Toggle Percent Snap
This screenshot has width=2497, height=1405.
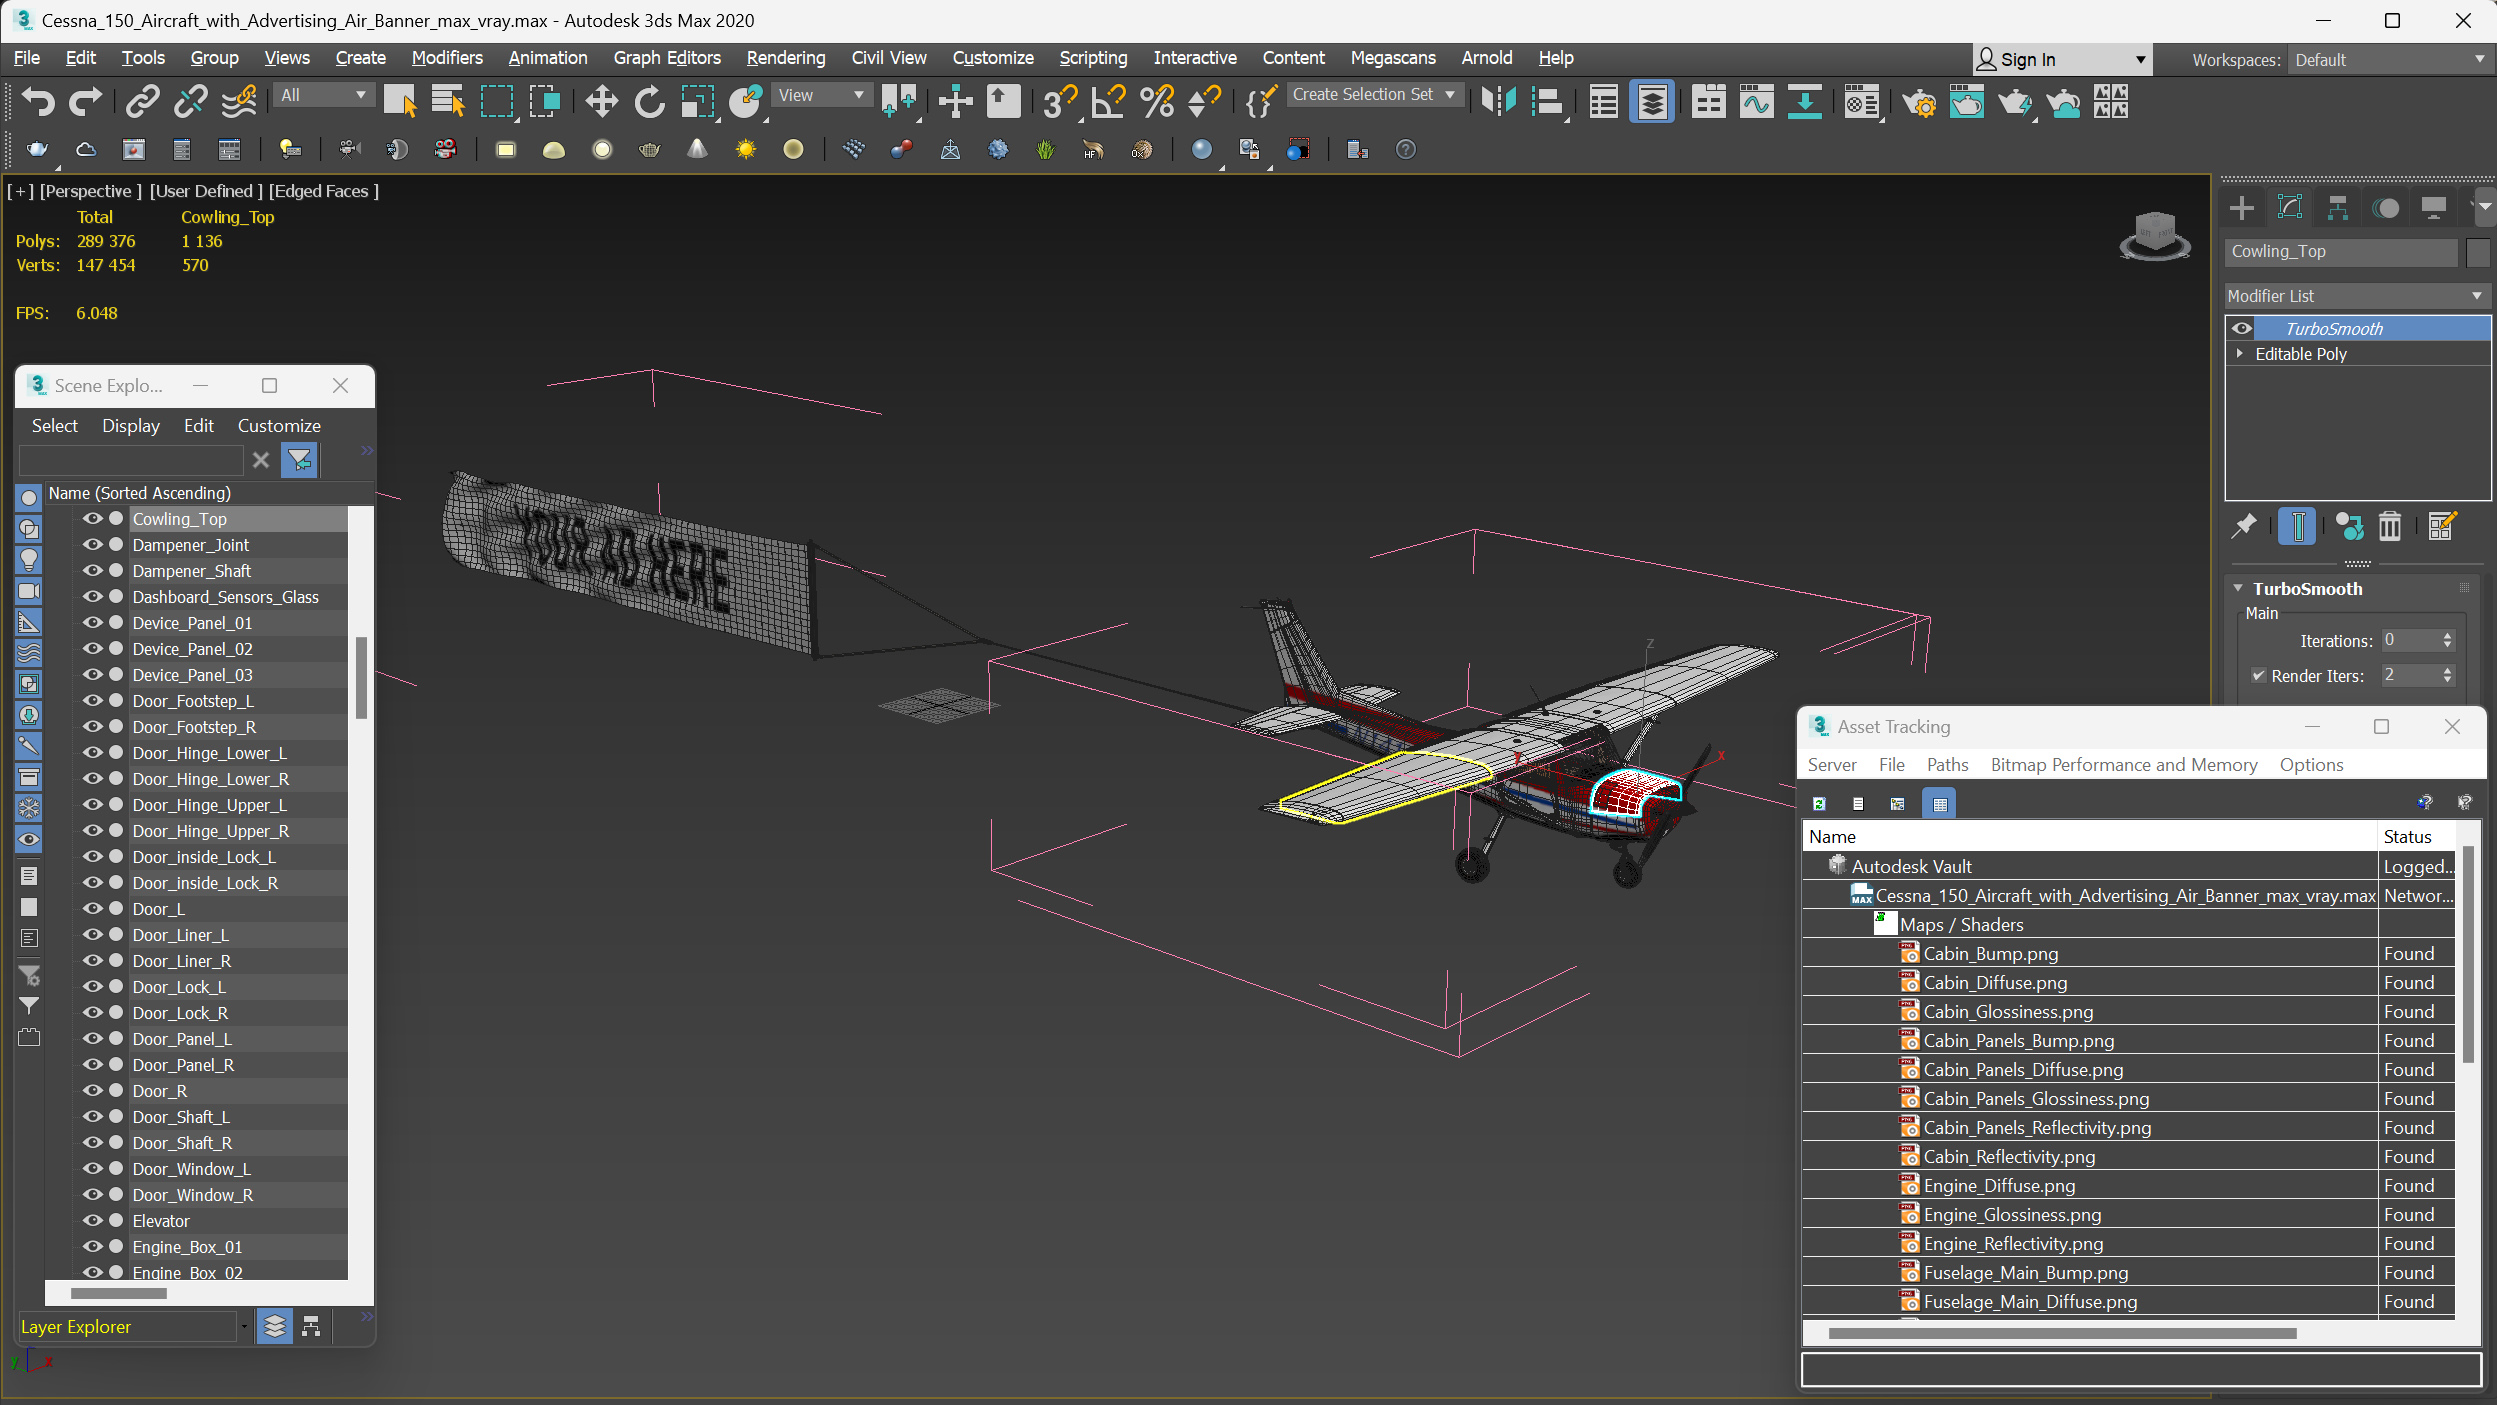tap(1157, 101)
